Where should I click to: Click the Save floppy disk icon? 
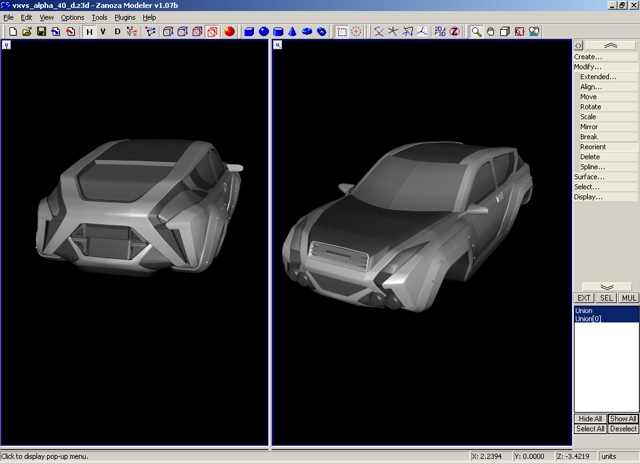[x=41, y=32]
